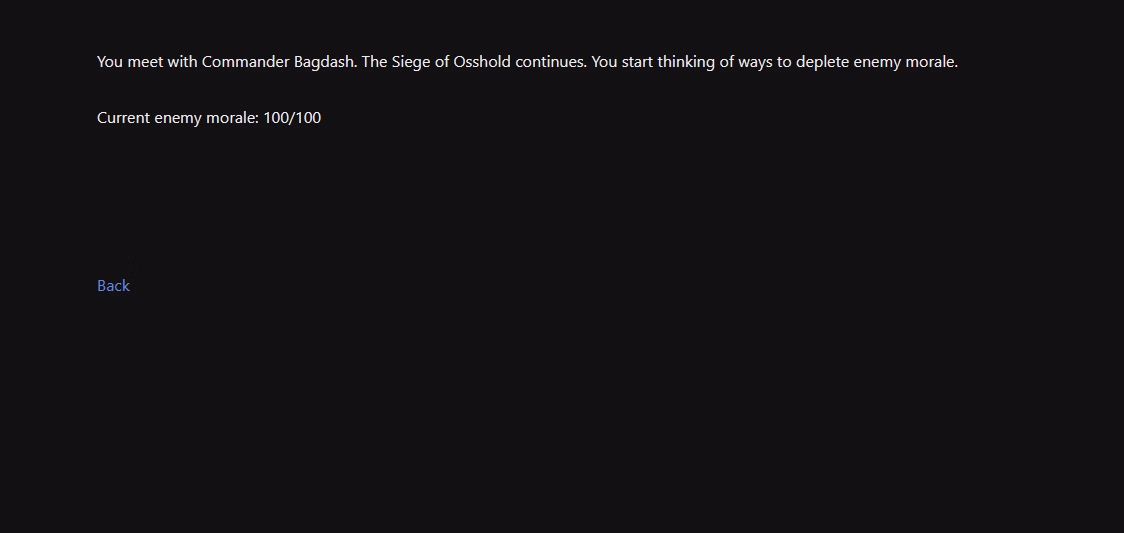Click the "100/100" morale value
Image resolution: width=1124 pixels, height=533 pixels.
[x=292, y=118]
